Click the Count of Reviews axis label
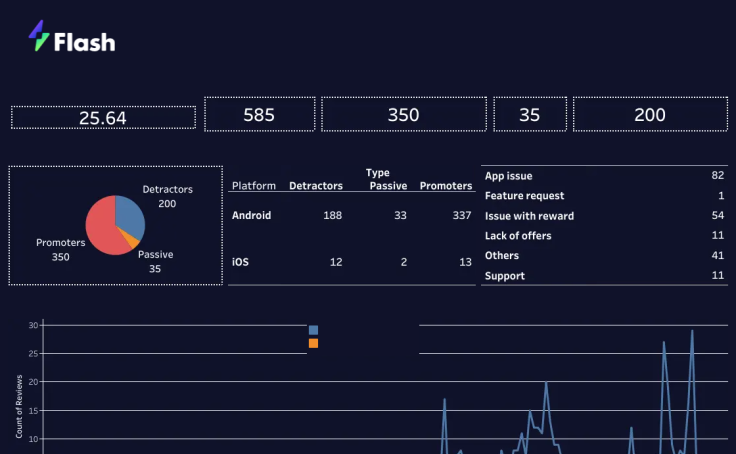 click(x=19, y=407)
